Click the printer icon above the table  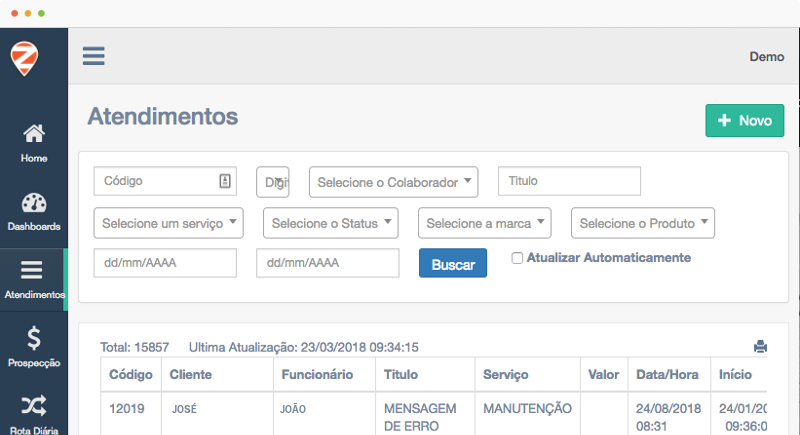point(760,347)
